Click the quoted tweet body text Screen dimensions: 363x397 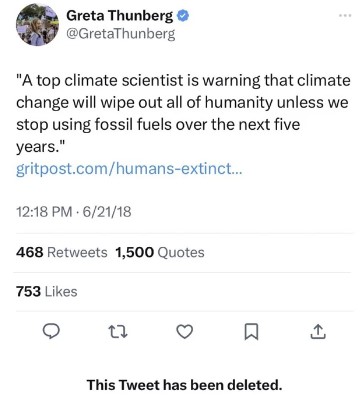tap(183, 113)
